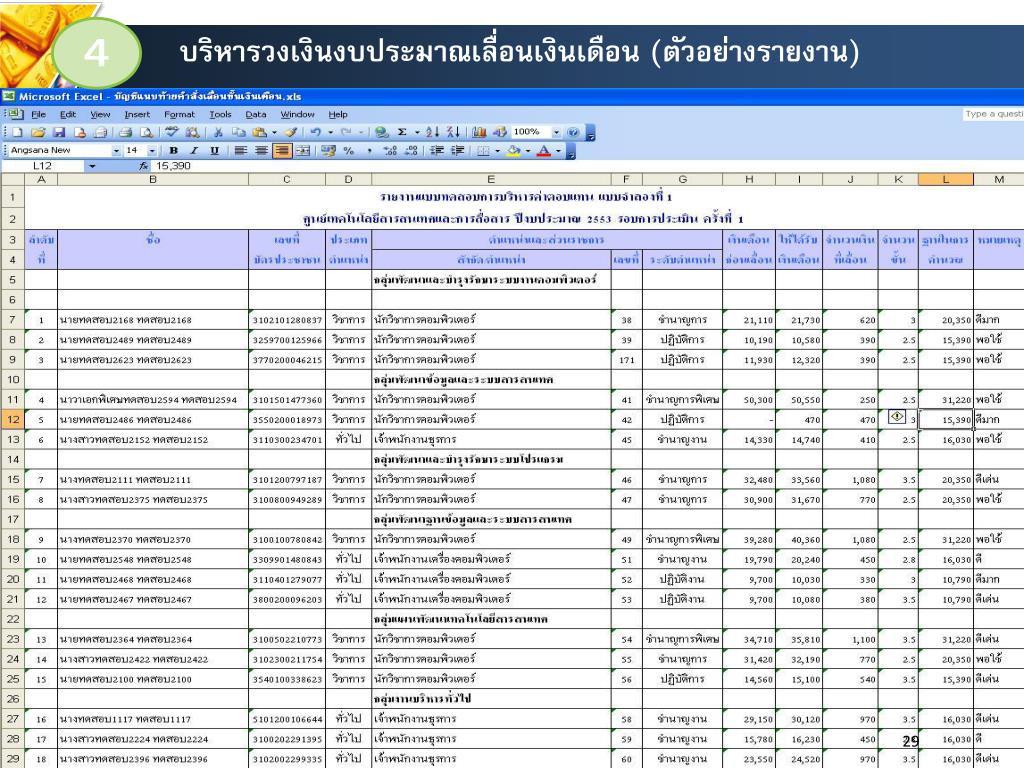Toggle Underline formatting
This screenshot has height=768, width=1024.
pyautogui.click(x=214, y=150)
